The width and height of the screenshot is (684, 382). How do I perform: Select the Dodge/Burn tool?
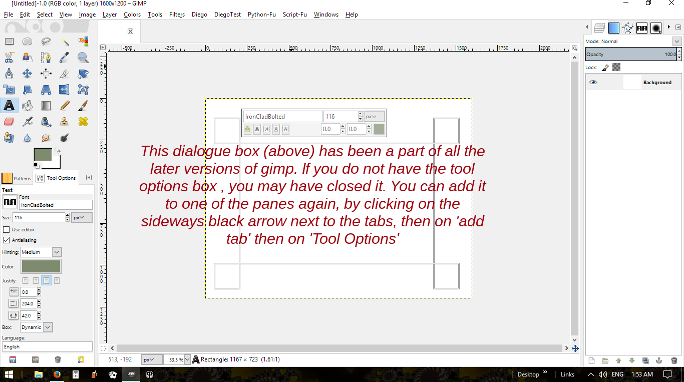[x=65, y=138]
